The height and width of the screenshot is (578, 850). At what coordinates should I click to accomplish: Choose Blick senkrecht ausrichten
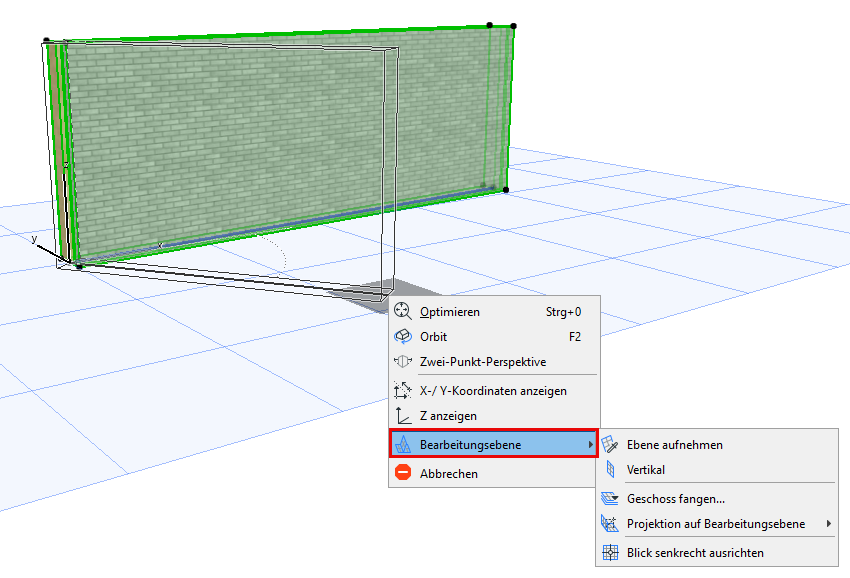pos(717,553)
